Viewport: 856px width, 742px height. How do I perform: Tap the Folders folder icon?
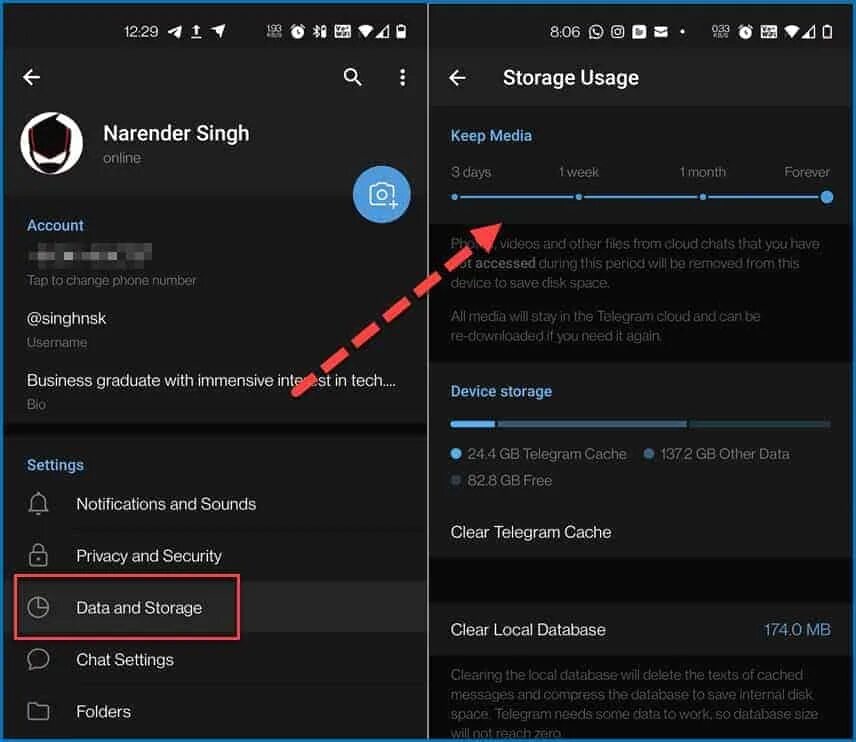(x=38, y=711)
